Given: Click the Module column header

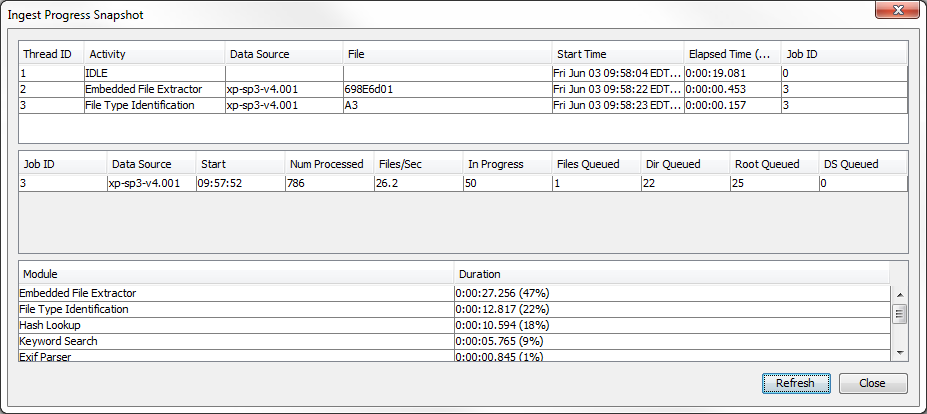Looking at the screenshot, I should 236,274.
